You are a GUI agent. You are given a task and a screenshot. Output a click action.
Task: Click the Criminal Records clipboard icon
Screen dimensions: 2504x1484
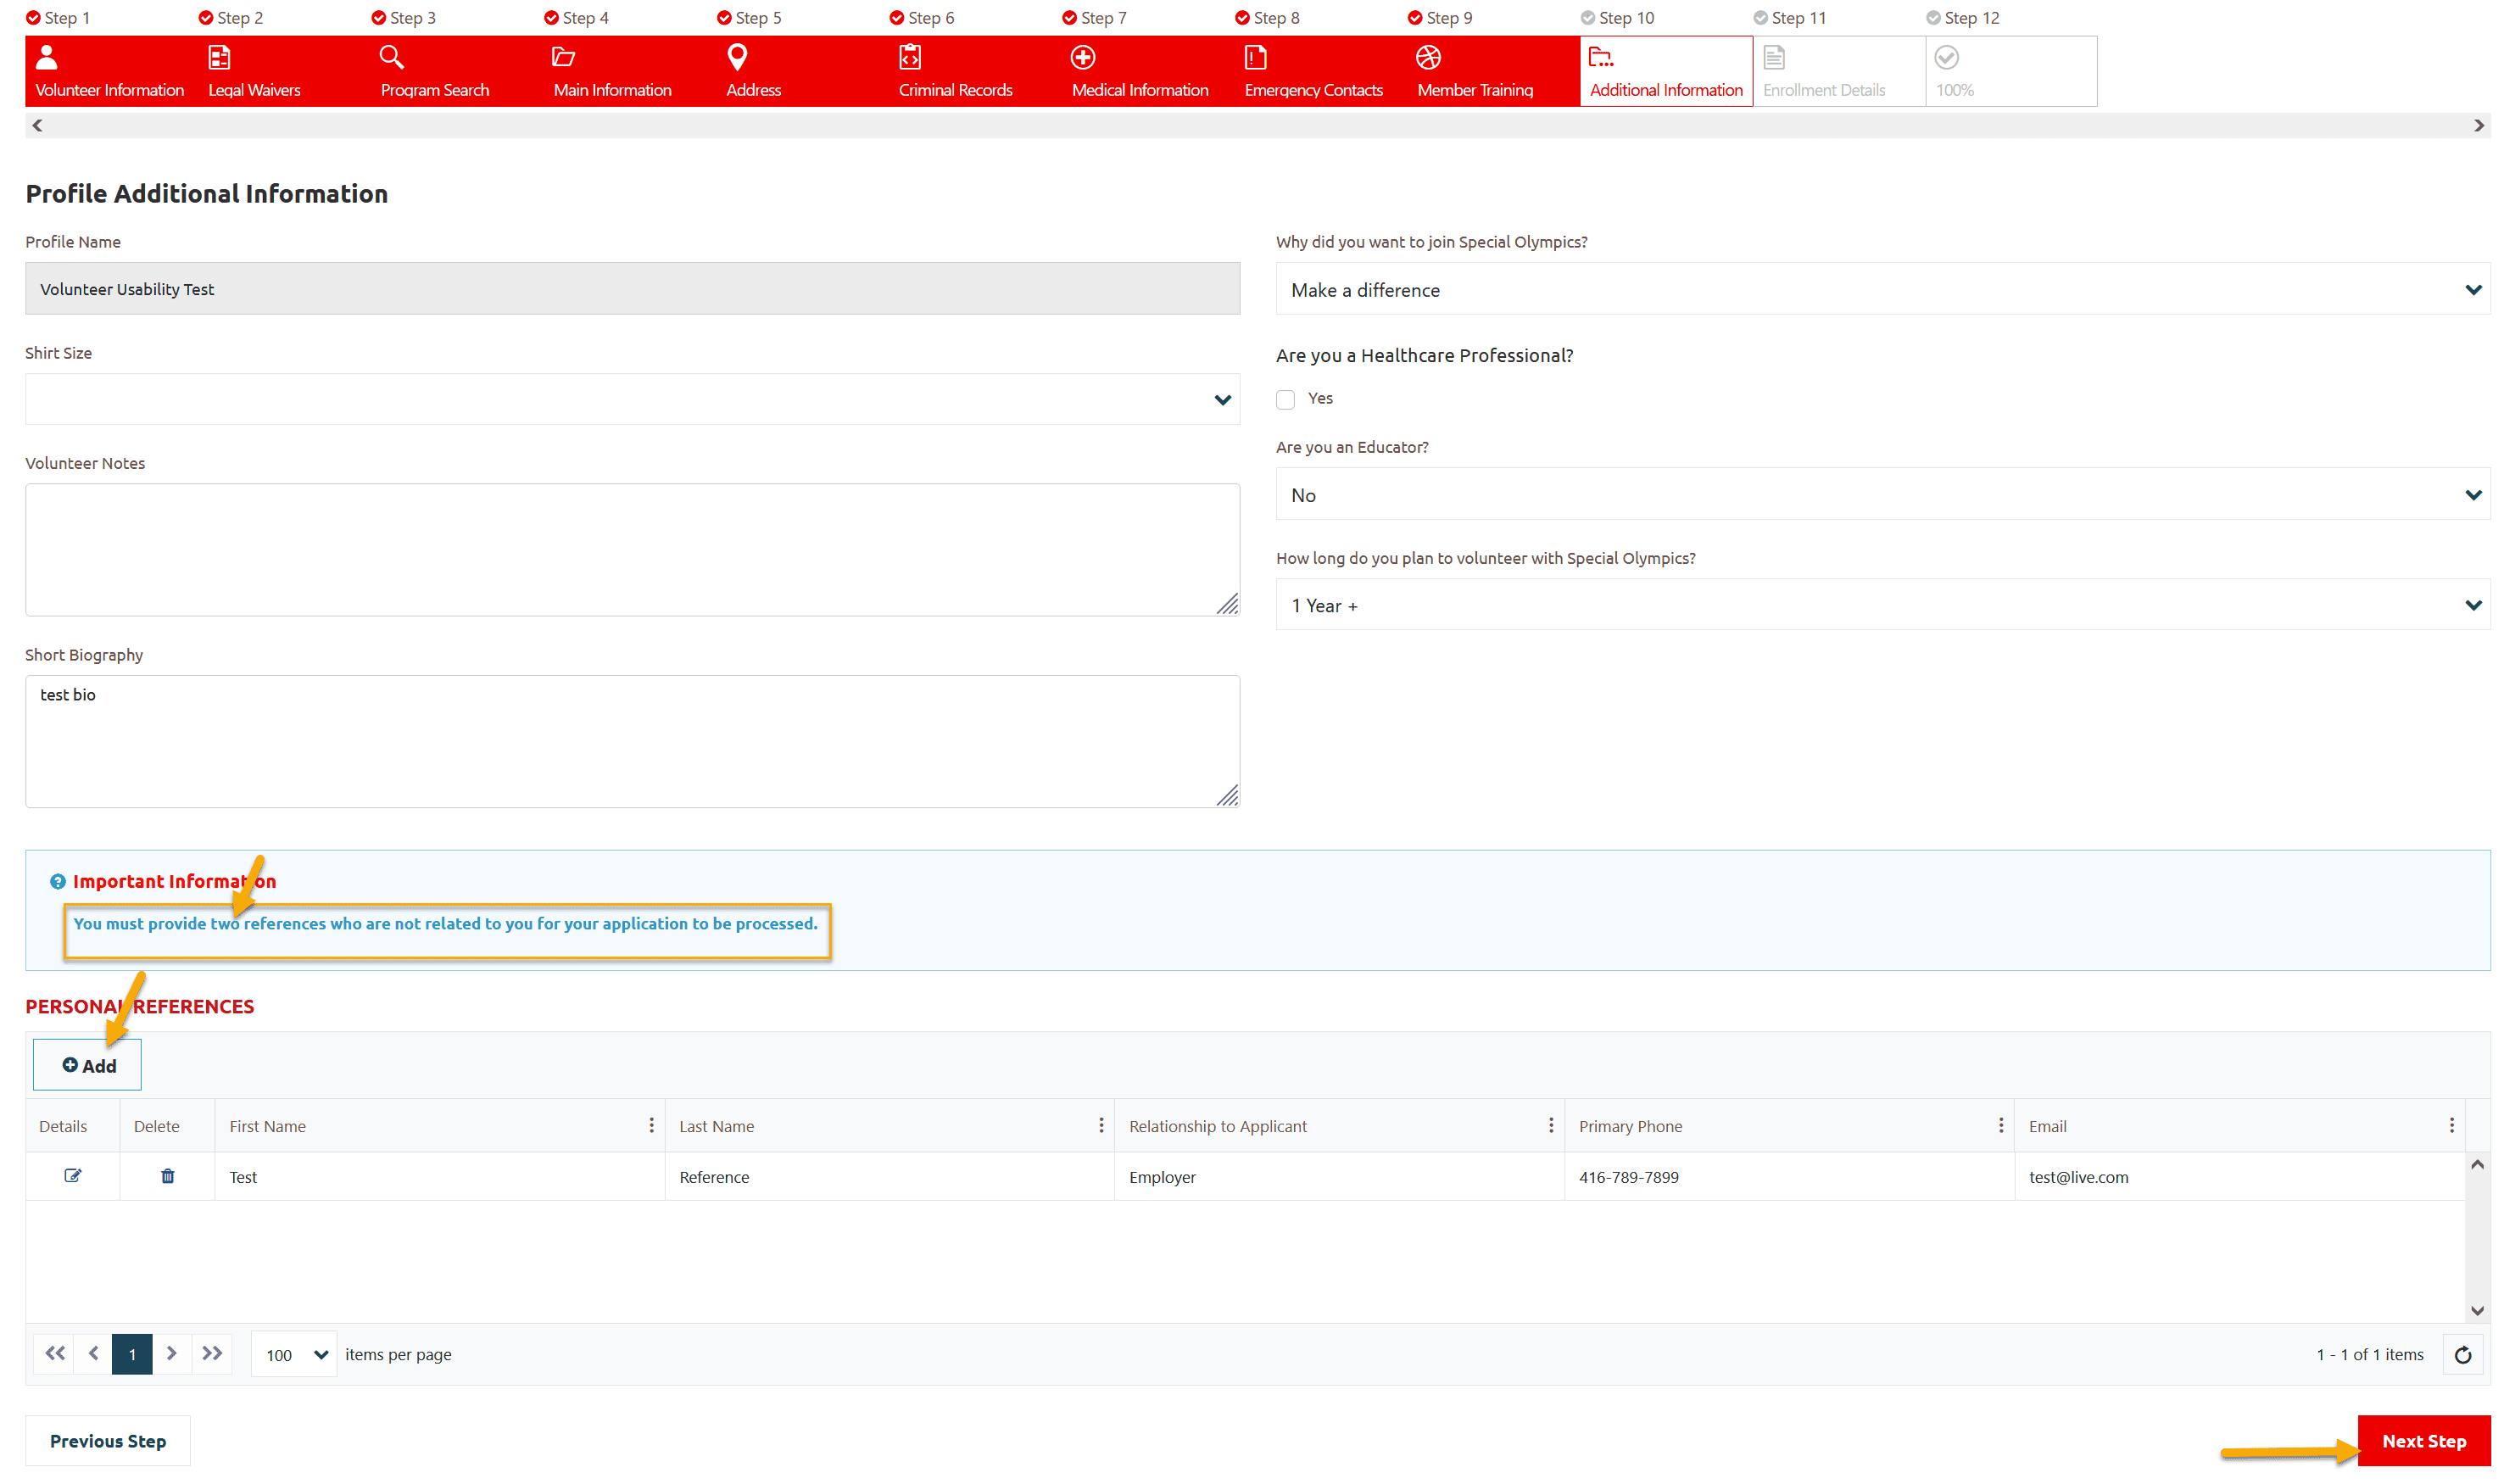tap(910, 57)
